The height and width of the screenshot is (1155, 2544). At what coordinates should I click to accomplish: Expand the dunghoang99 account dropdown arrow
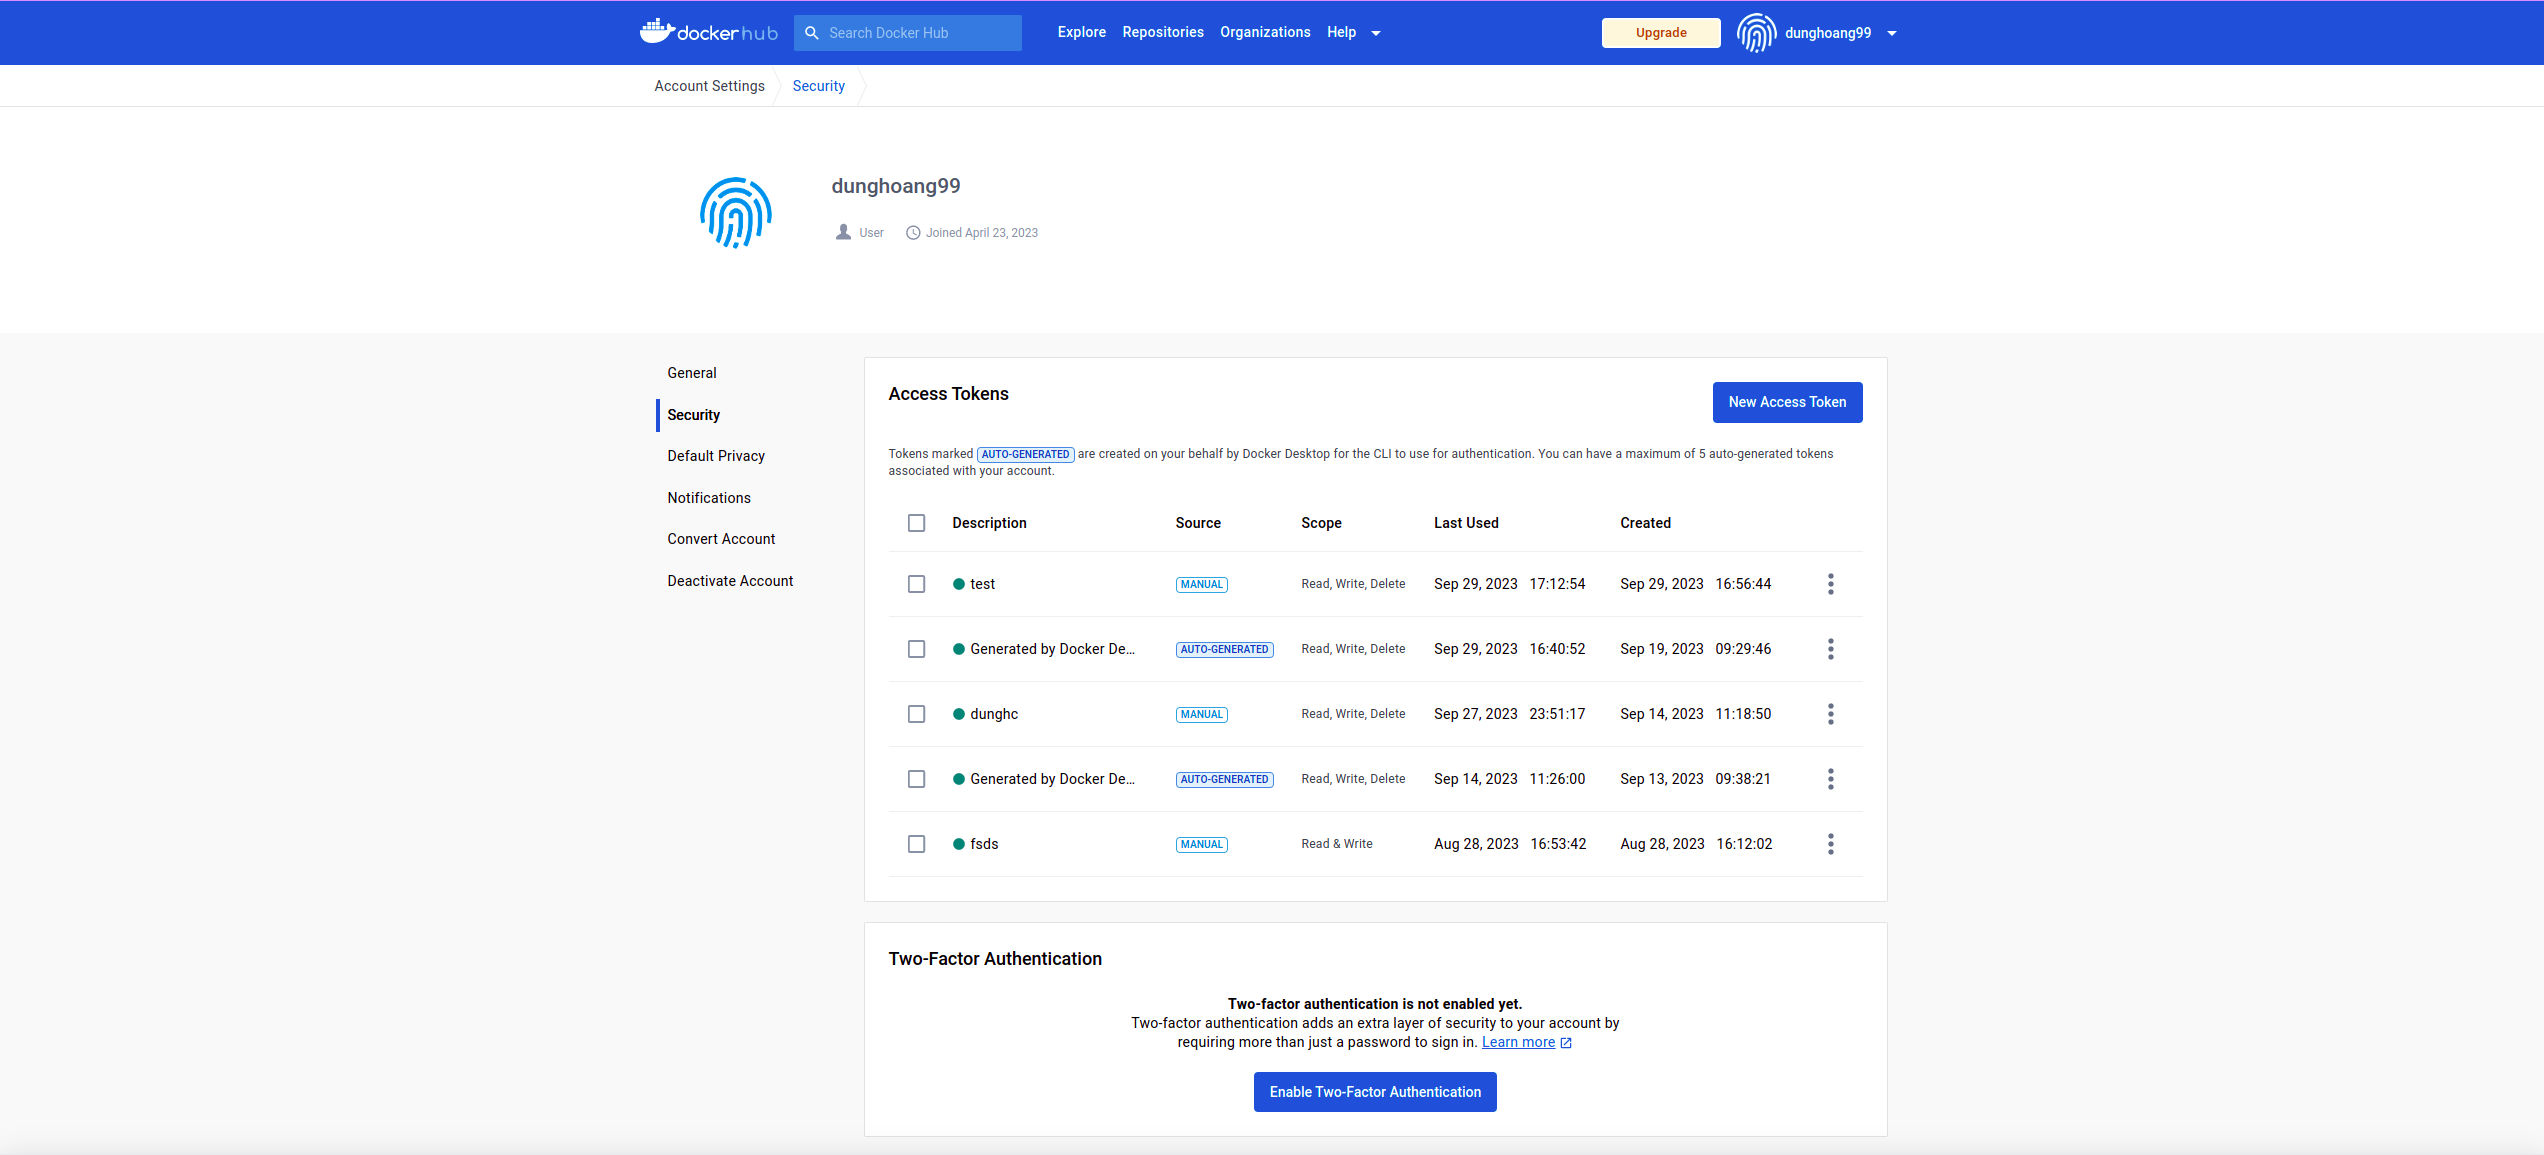click(1892, 33)
